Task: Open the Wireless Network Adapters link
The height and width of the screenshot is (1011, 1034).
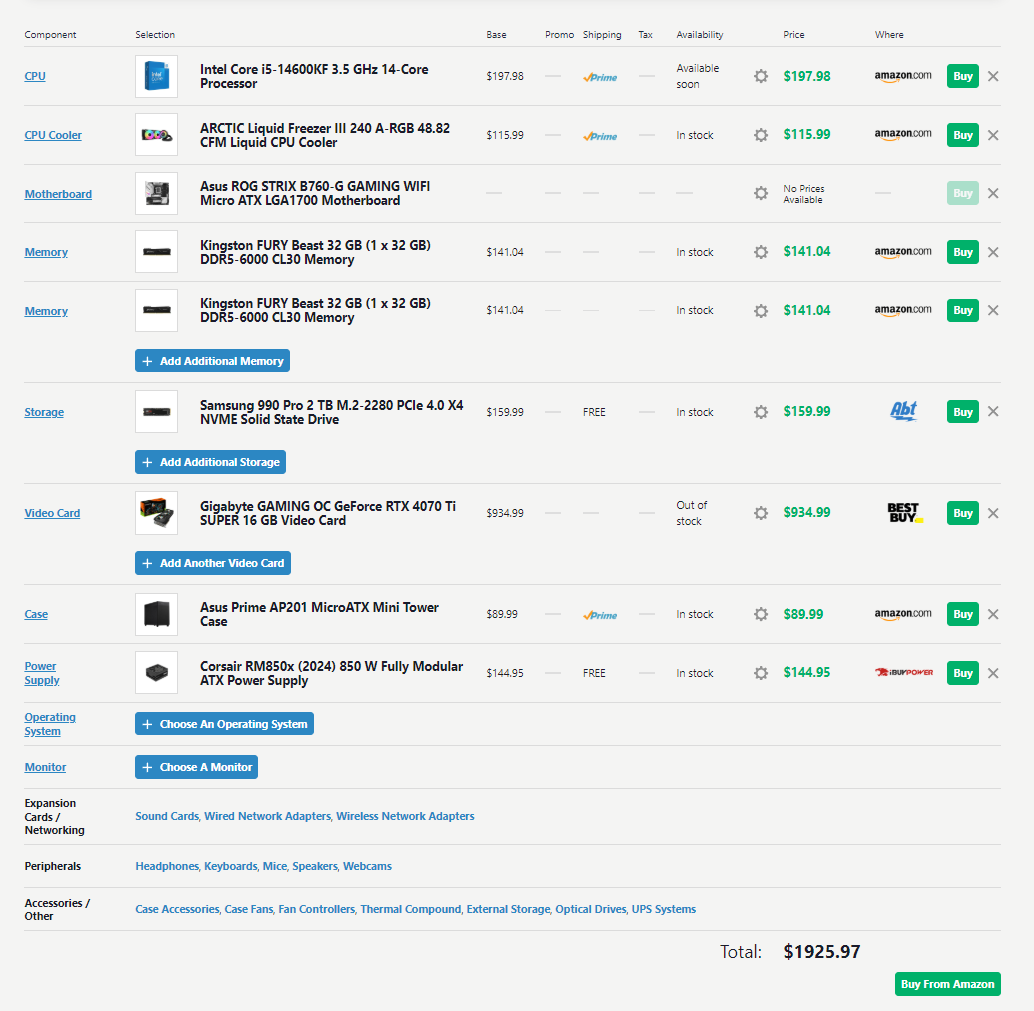Action: pos(405,816)
